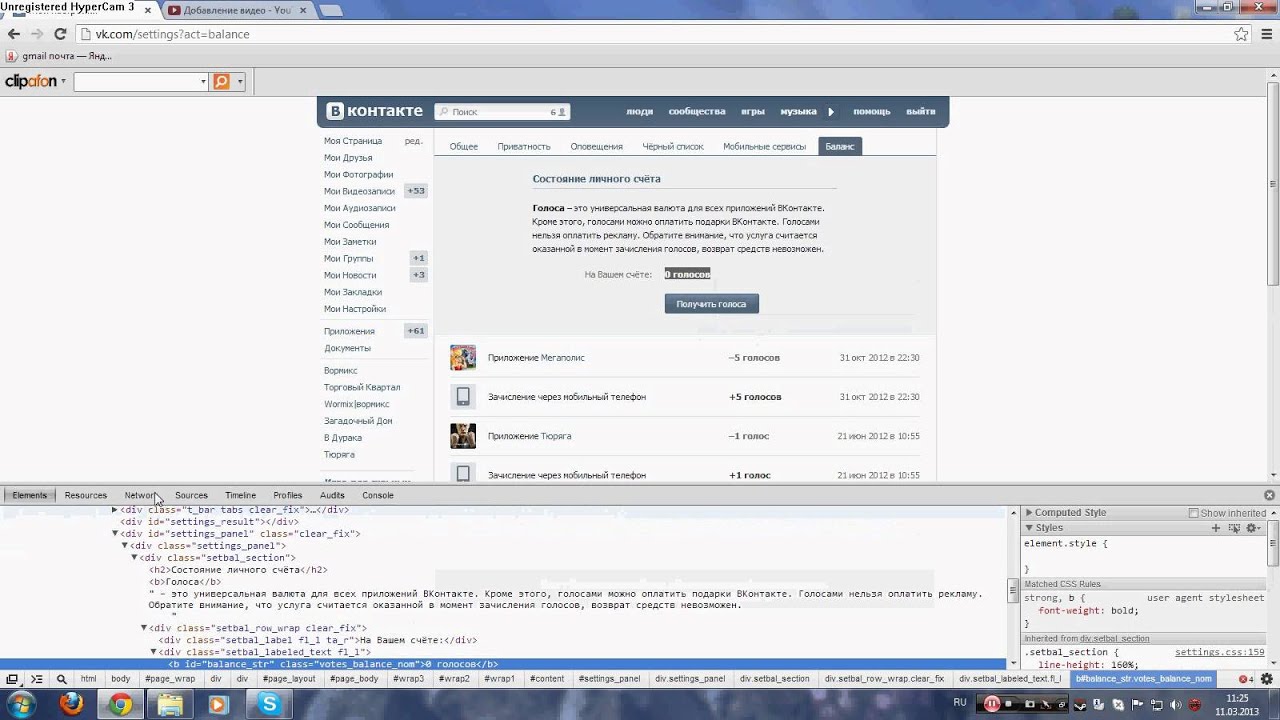Close the DevTools panel with the X icon
Image resolution: width=1280 pixels, height=720 pixels.
pos(1270,495)
